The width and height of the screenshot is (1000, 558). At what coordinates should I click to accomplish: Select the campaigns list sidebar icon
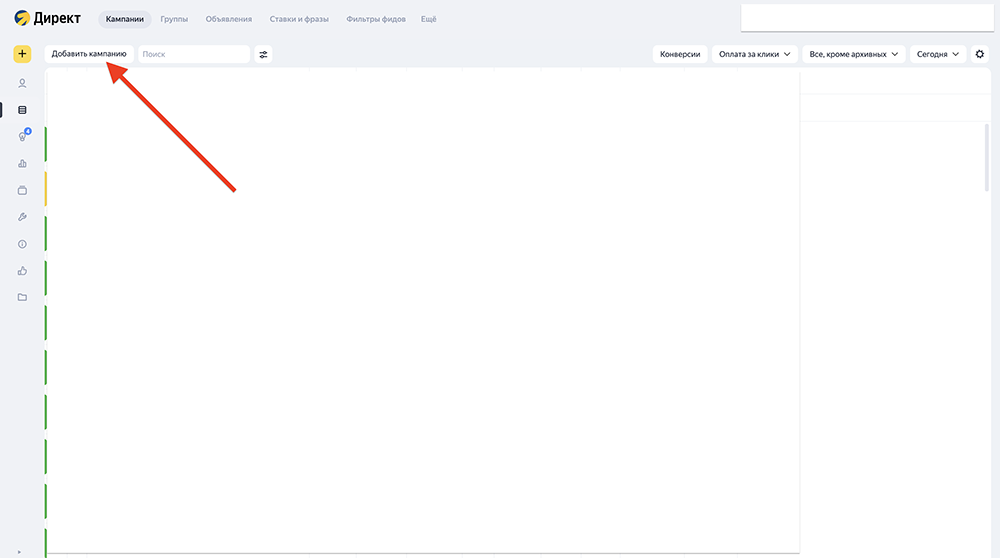22,110
